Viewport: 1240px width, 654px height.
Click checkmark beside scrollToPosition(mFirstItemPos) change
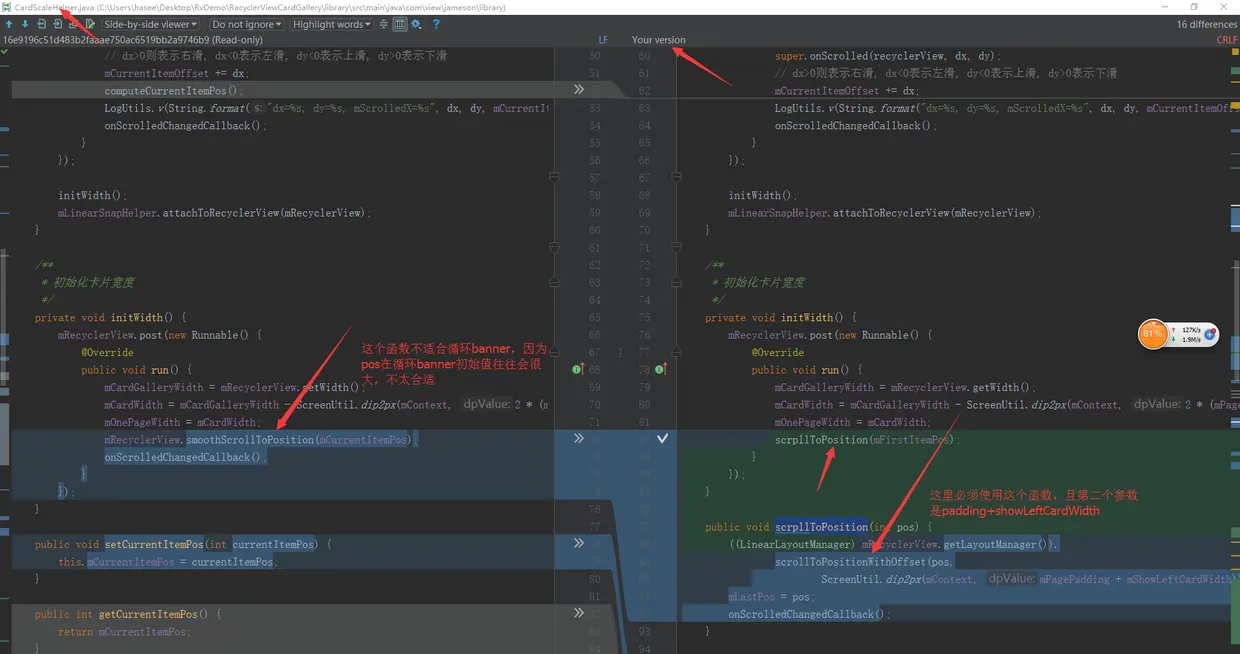point(662,439)
